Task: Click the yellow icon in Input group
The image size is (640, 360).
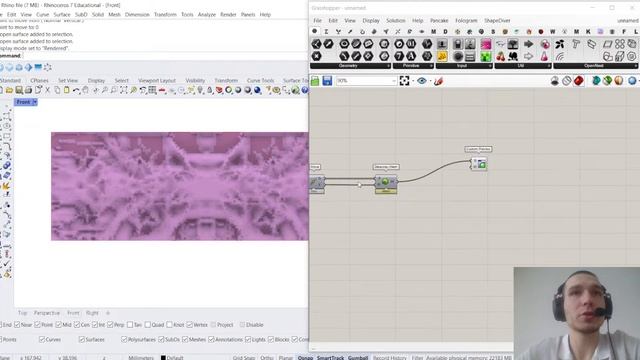Action: click(x=442, y=56)
